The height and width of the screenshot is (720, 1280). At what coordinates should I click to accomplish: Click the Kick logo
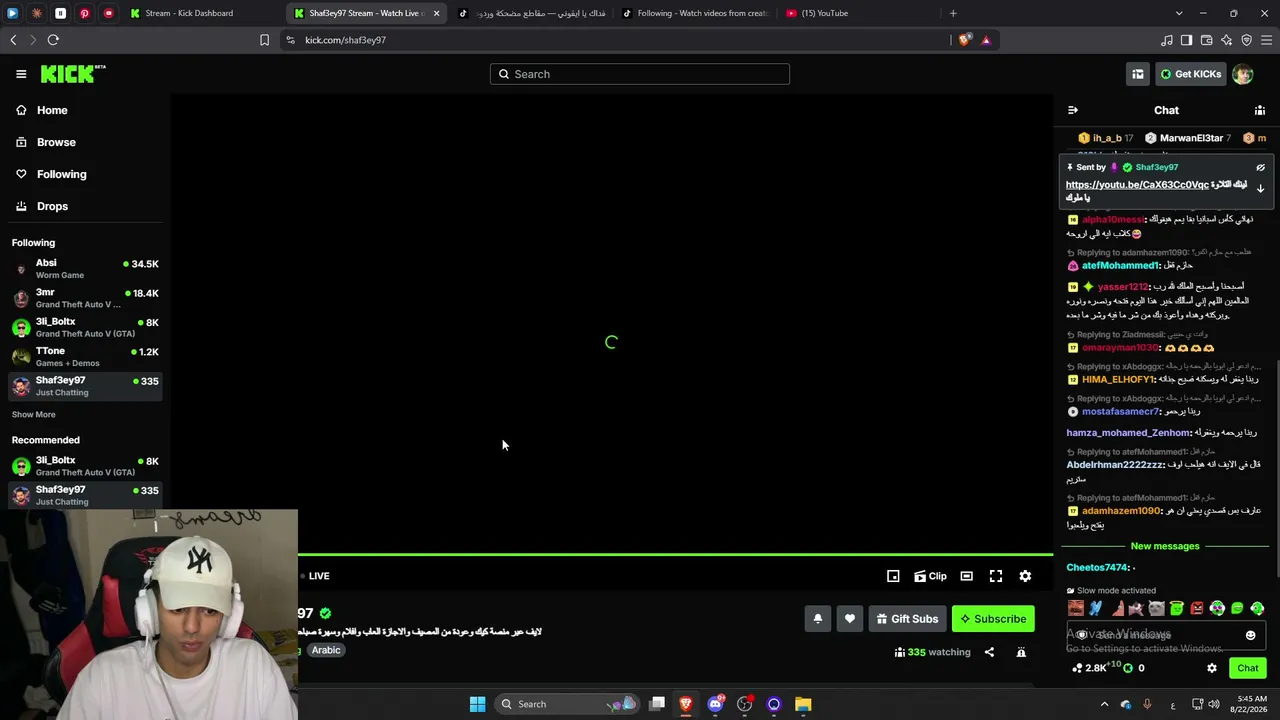73,74
